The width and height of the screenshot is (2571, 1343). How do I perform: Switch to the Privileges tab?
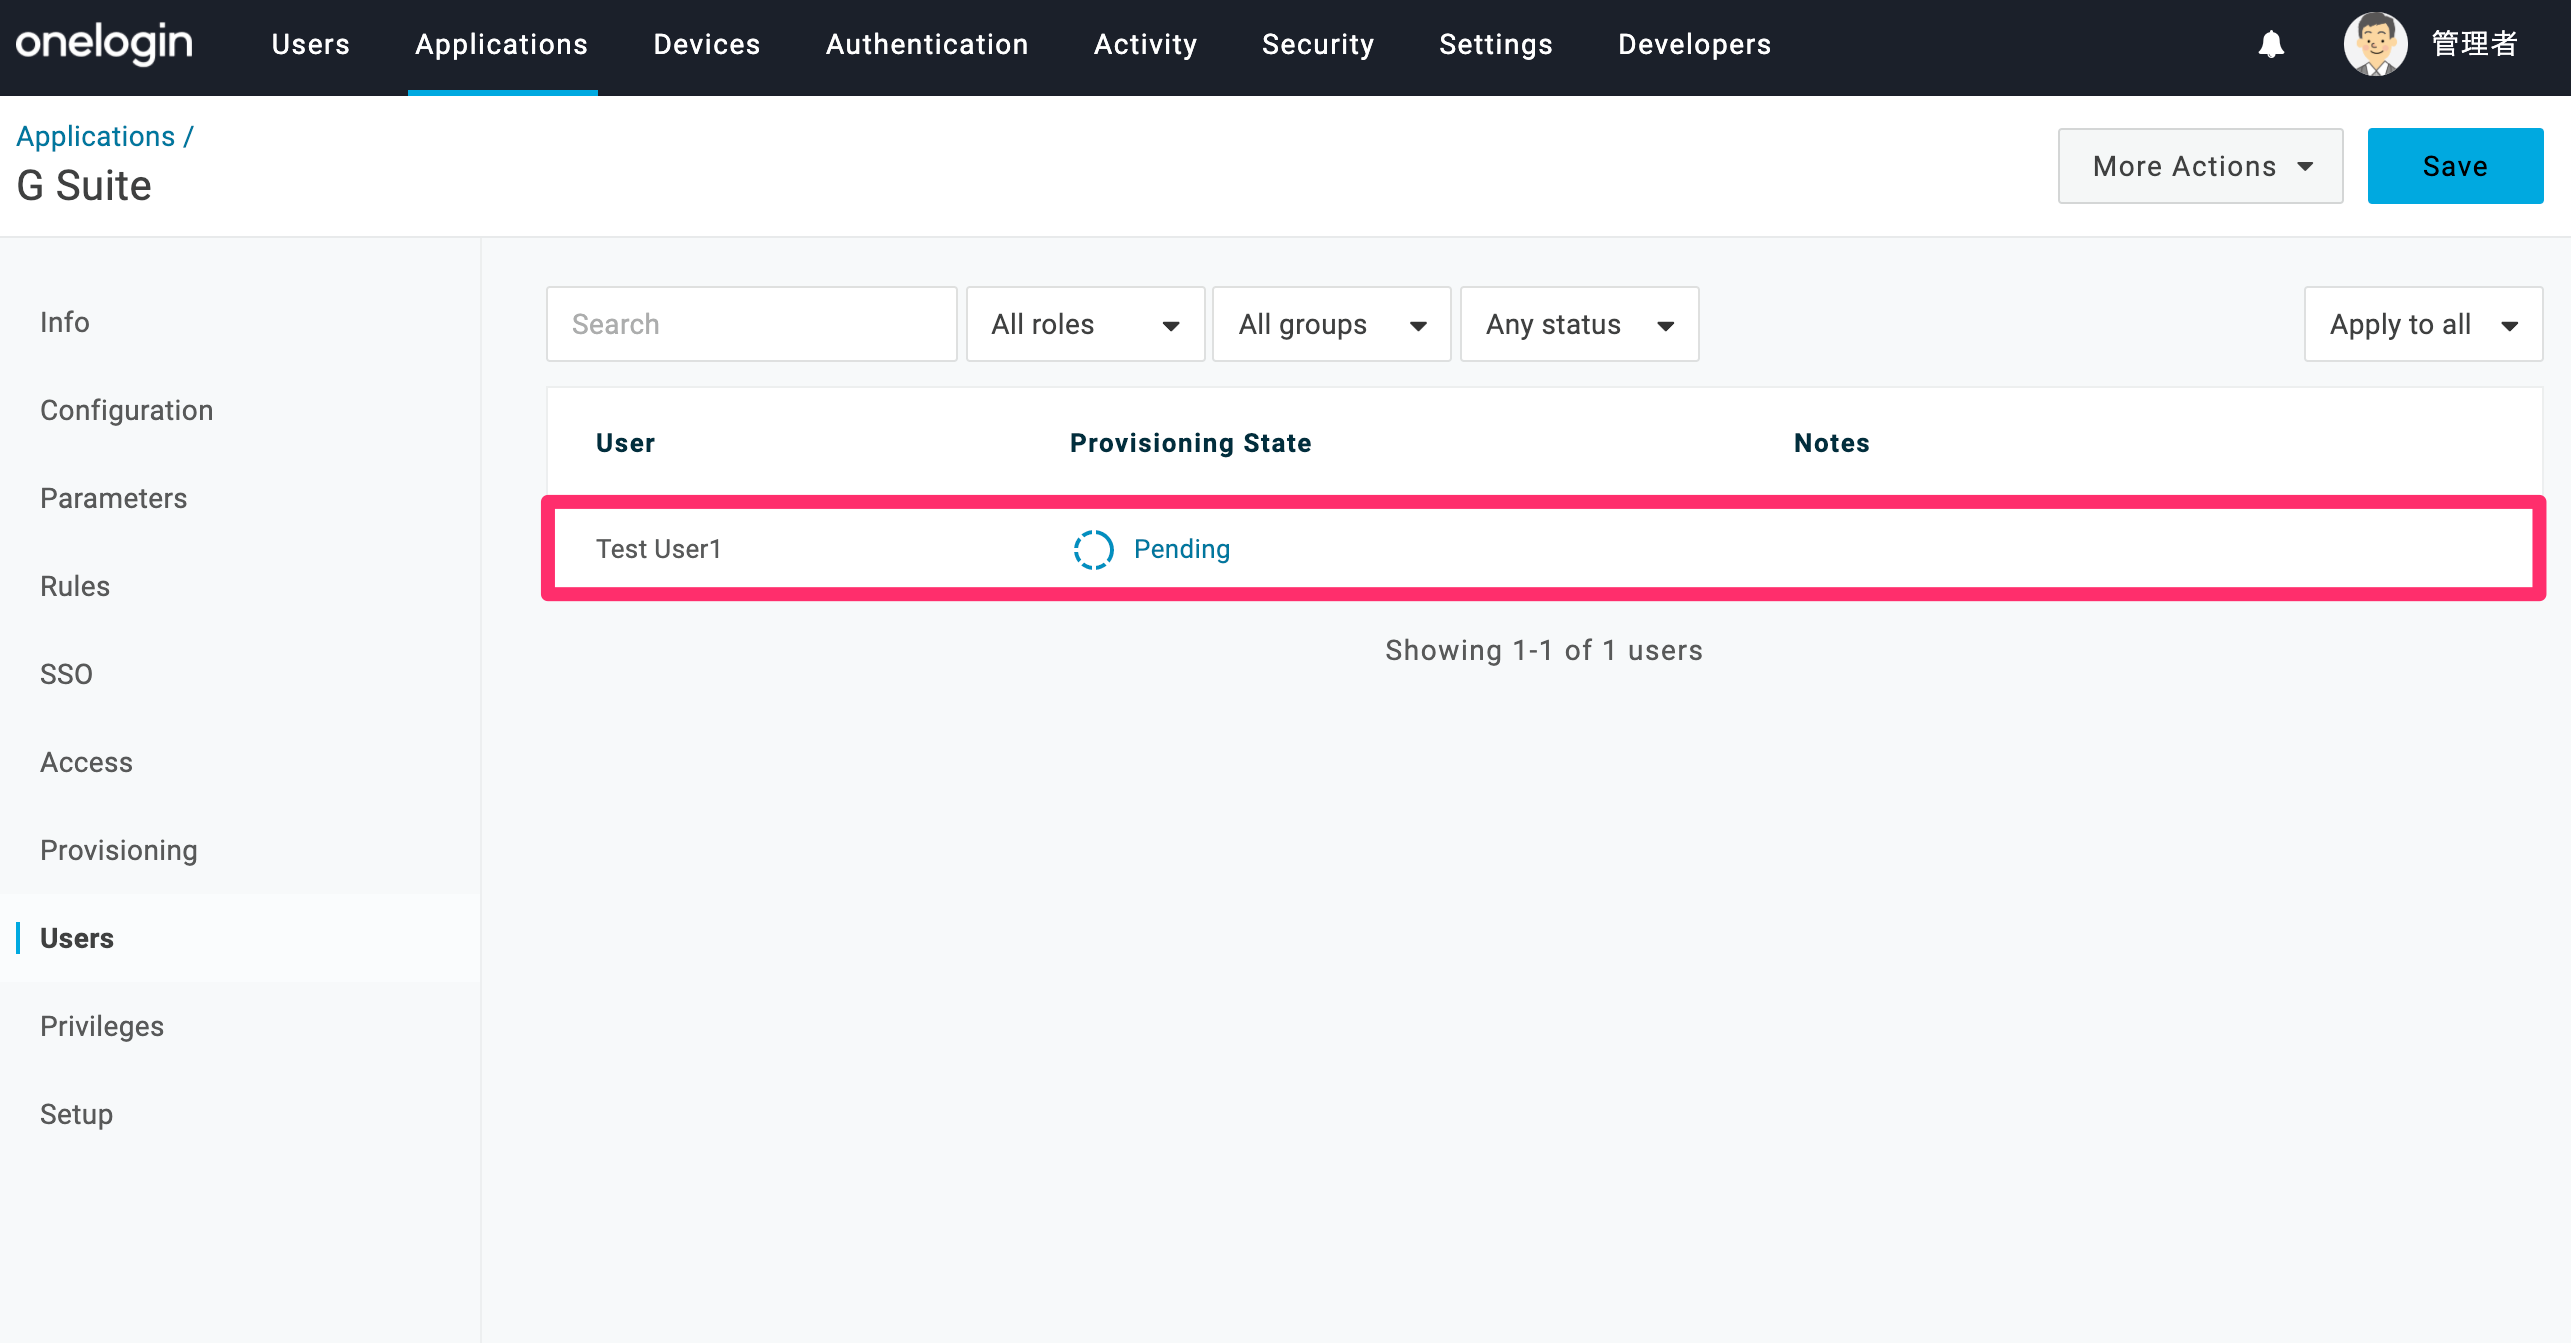tap(102, 1026)
